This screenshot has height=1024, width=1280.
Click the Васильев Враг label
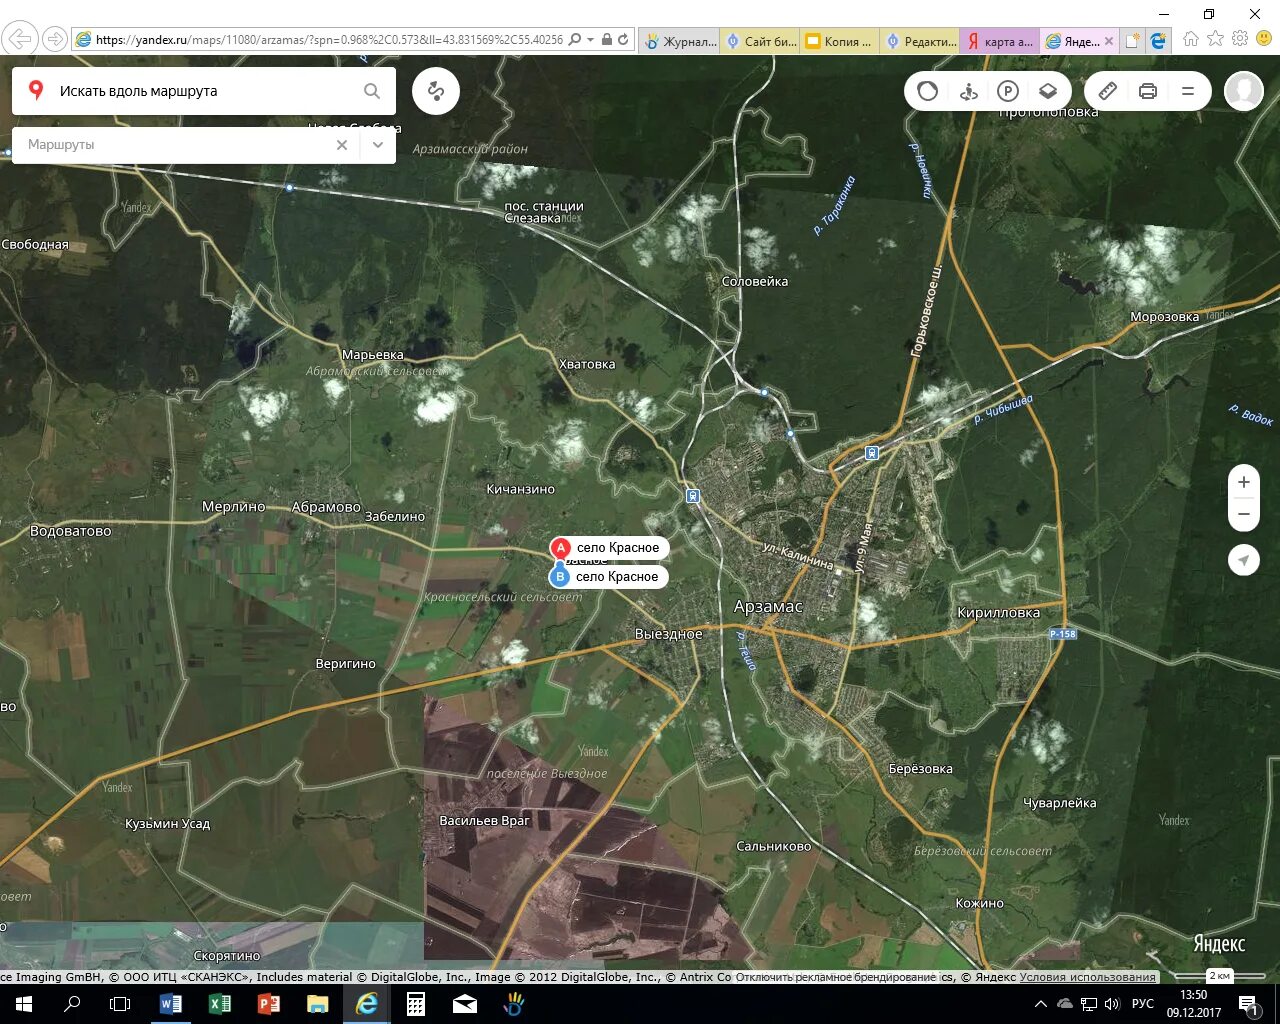(485, 820)
